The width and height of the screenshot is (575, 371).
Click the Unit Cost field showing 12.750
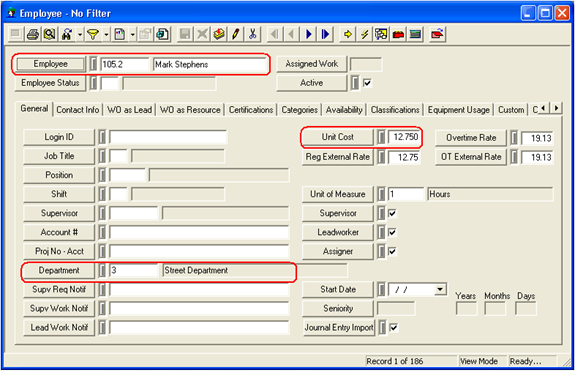coord(404,137)
